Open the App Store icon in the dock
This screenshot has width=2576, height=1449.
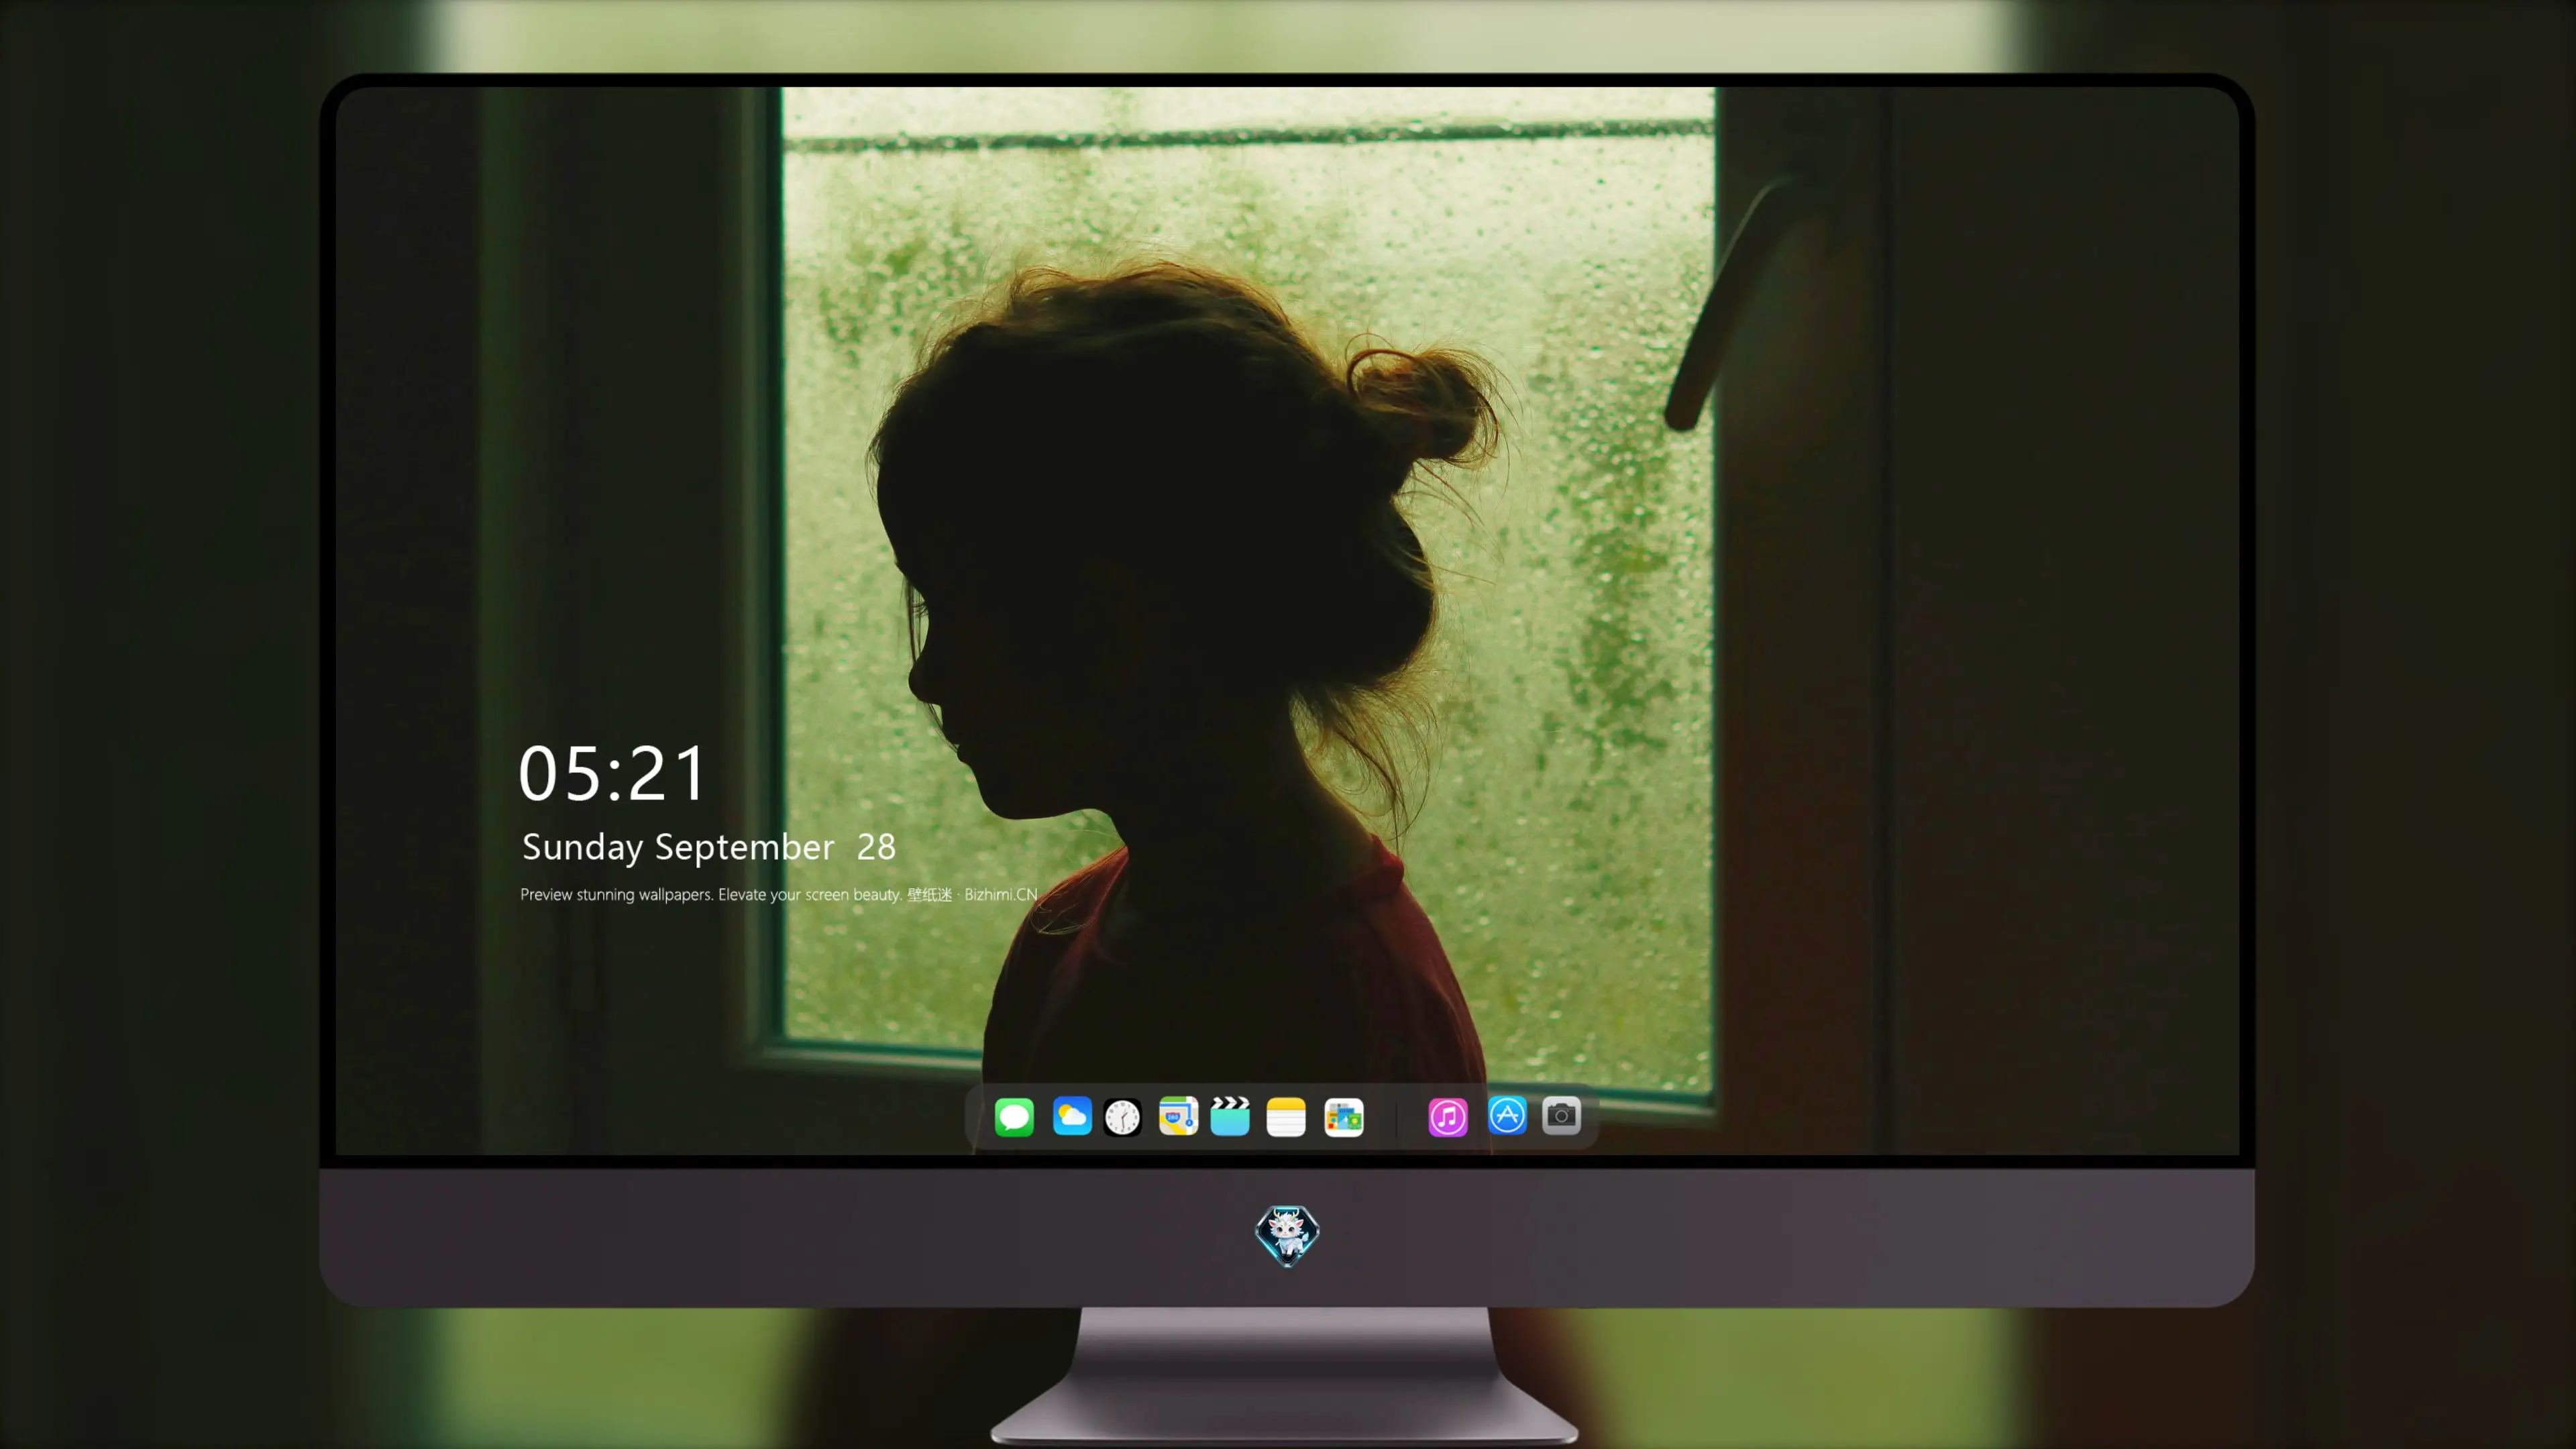pos(1507,1116)
